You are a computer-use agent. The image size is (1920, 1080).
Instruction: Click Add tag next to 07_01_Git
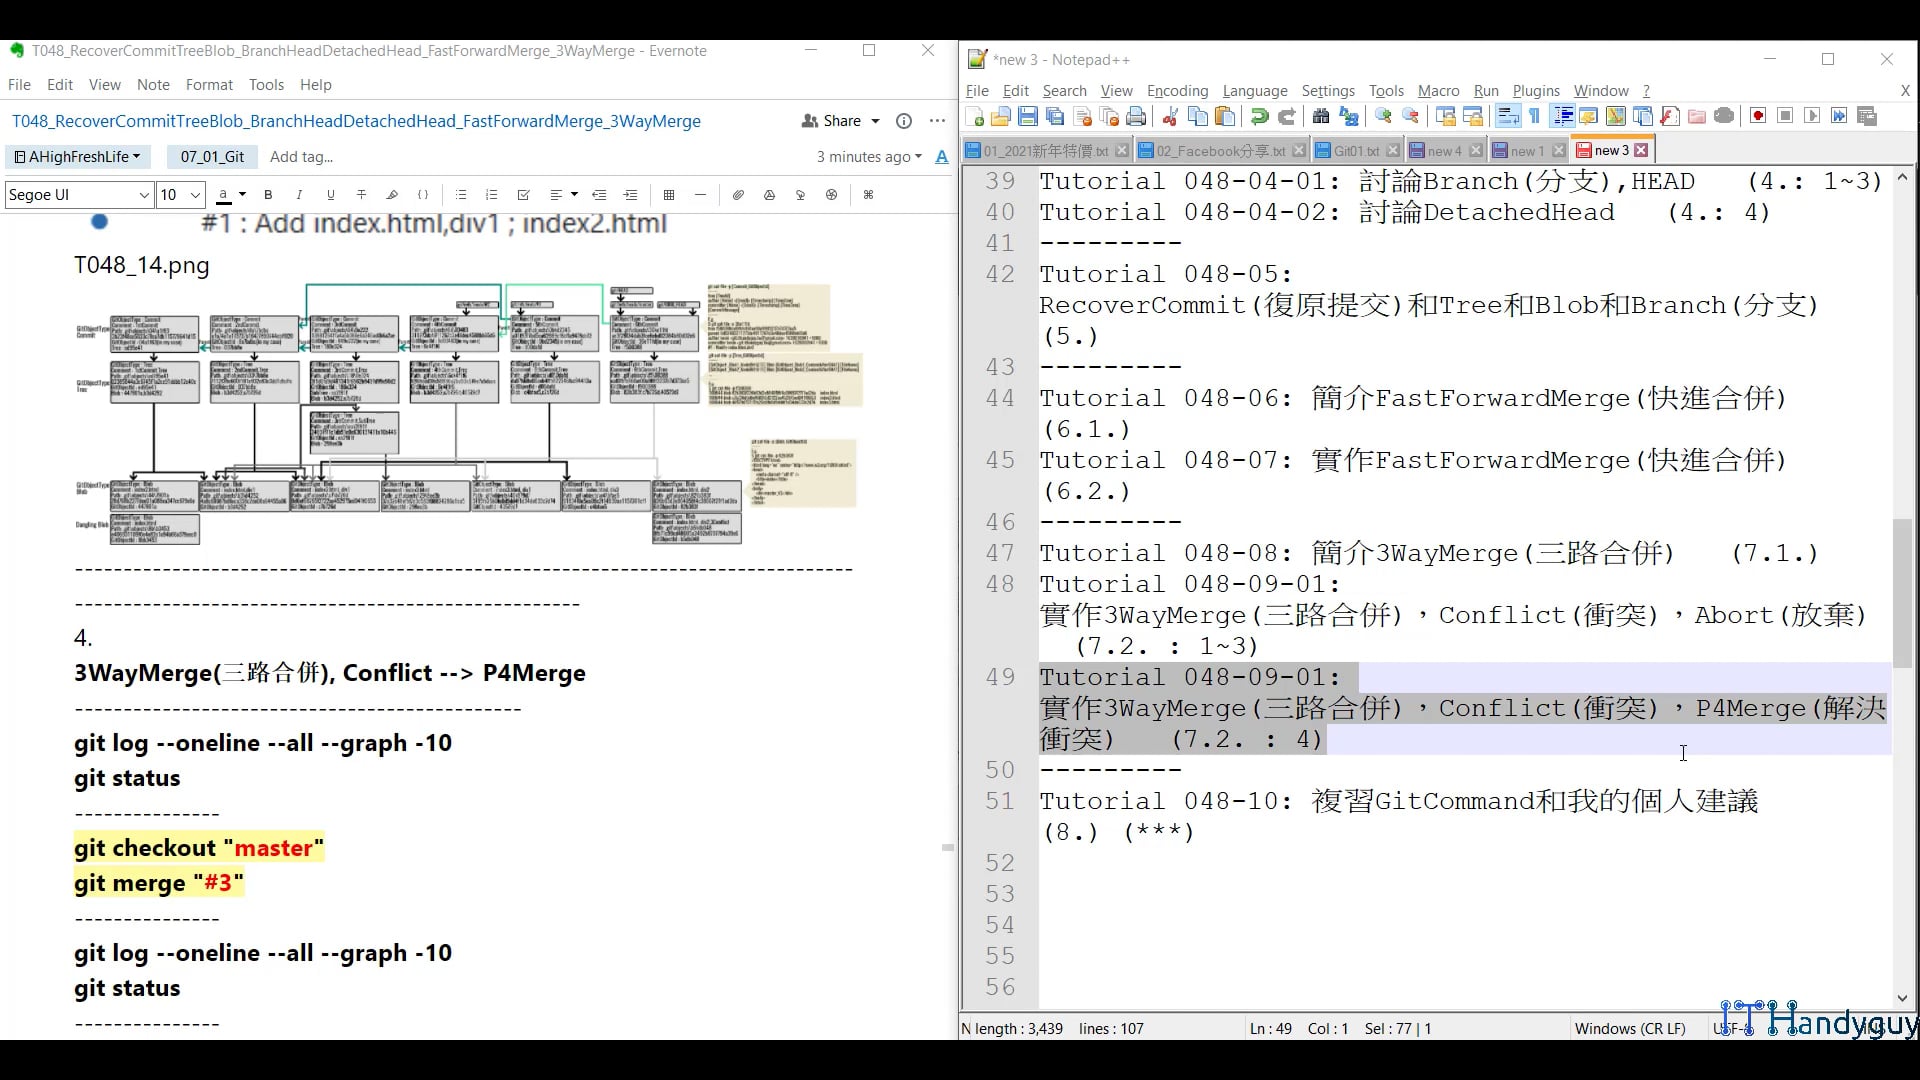(301, 156)
